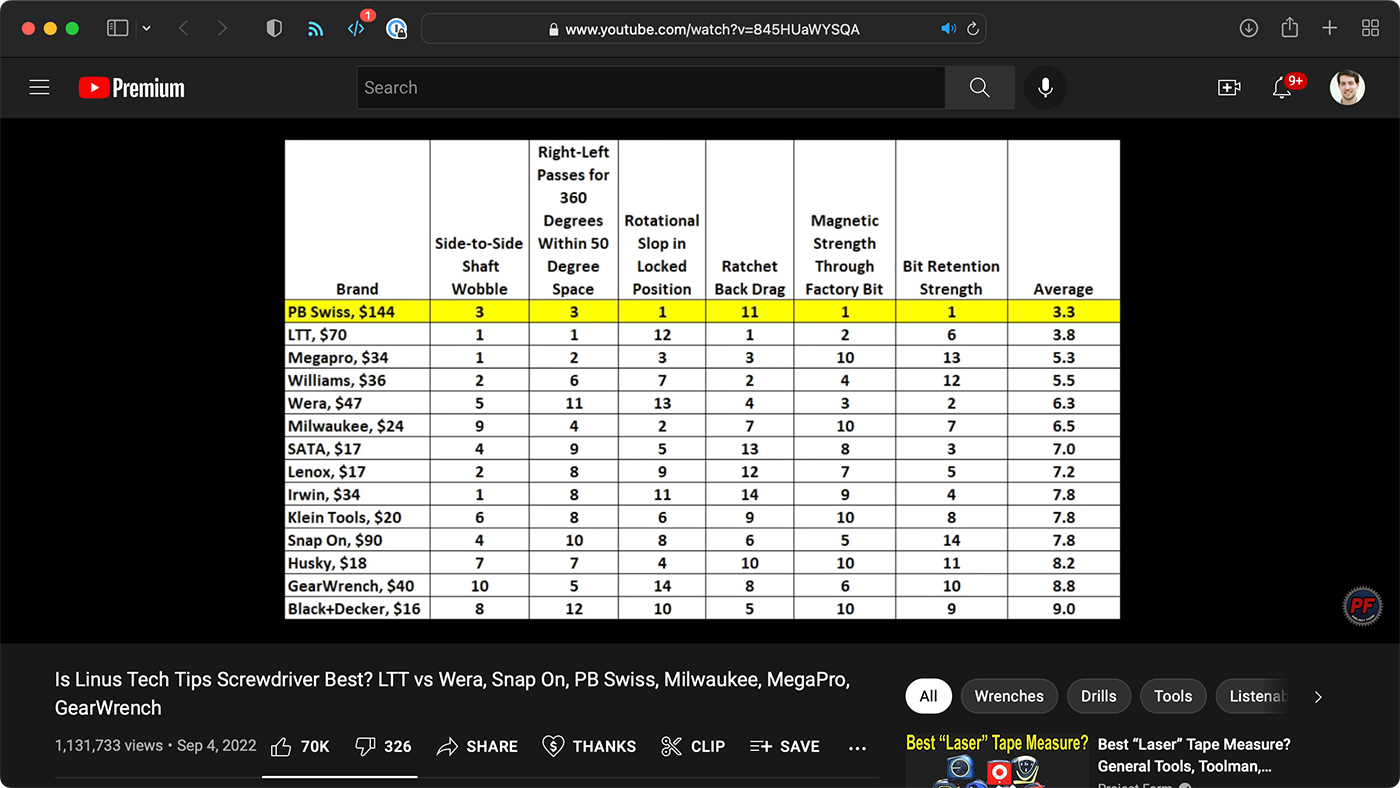Toggle the Safari sidebar button

118,28
